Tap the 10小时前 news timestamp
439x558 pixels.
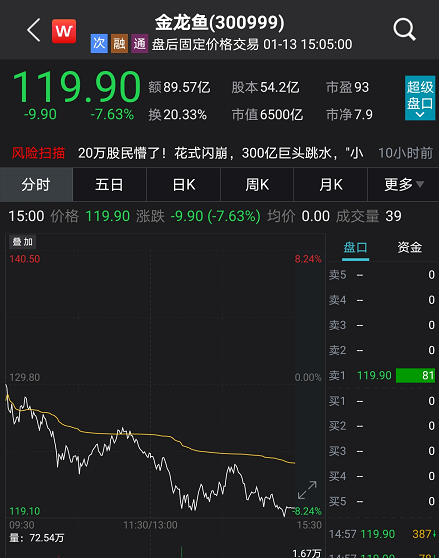[x=406, y=153]
